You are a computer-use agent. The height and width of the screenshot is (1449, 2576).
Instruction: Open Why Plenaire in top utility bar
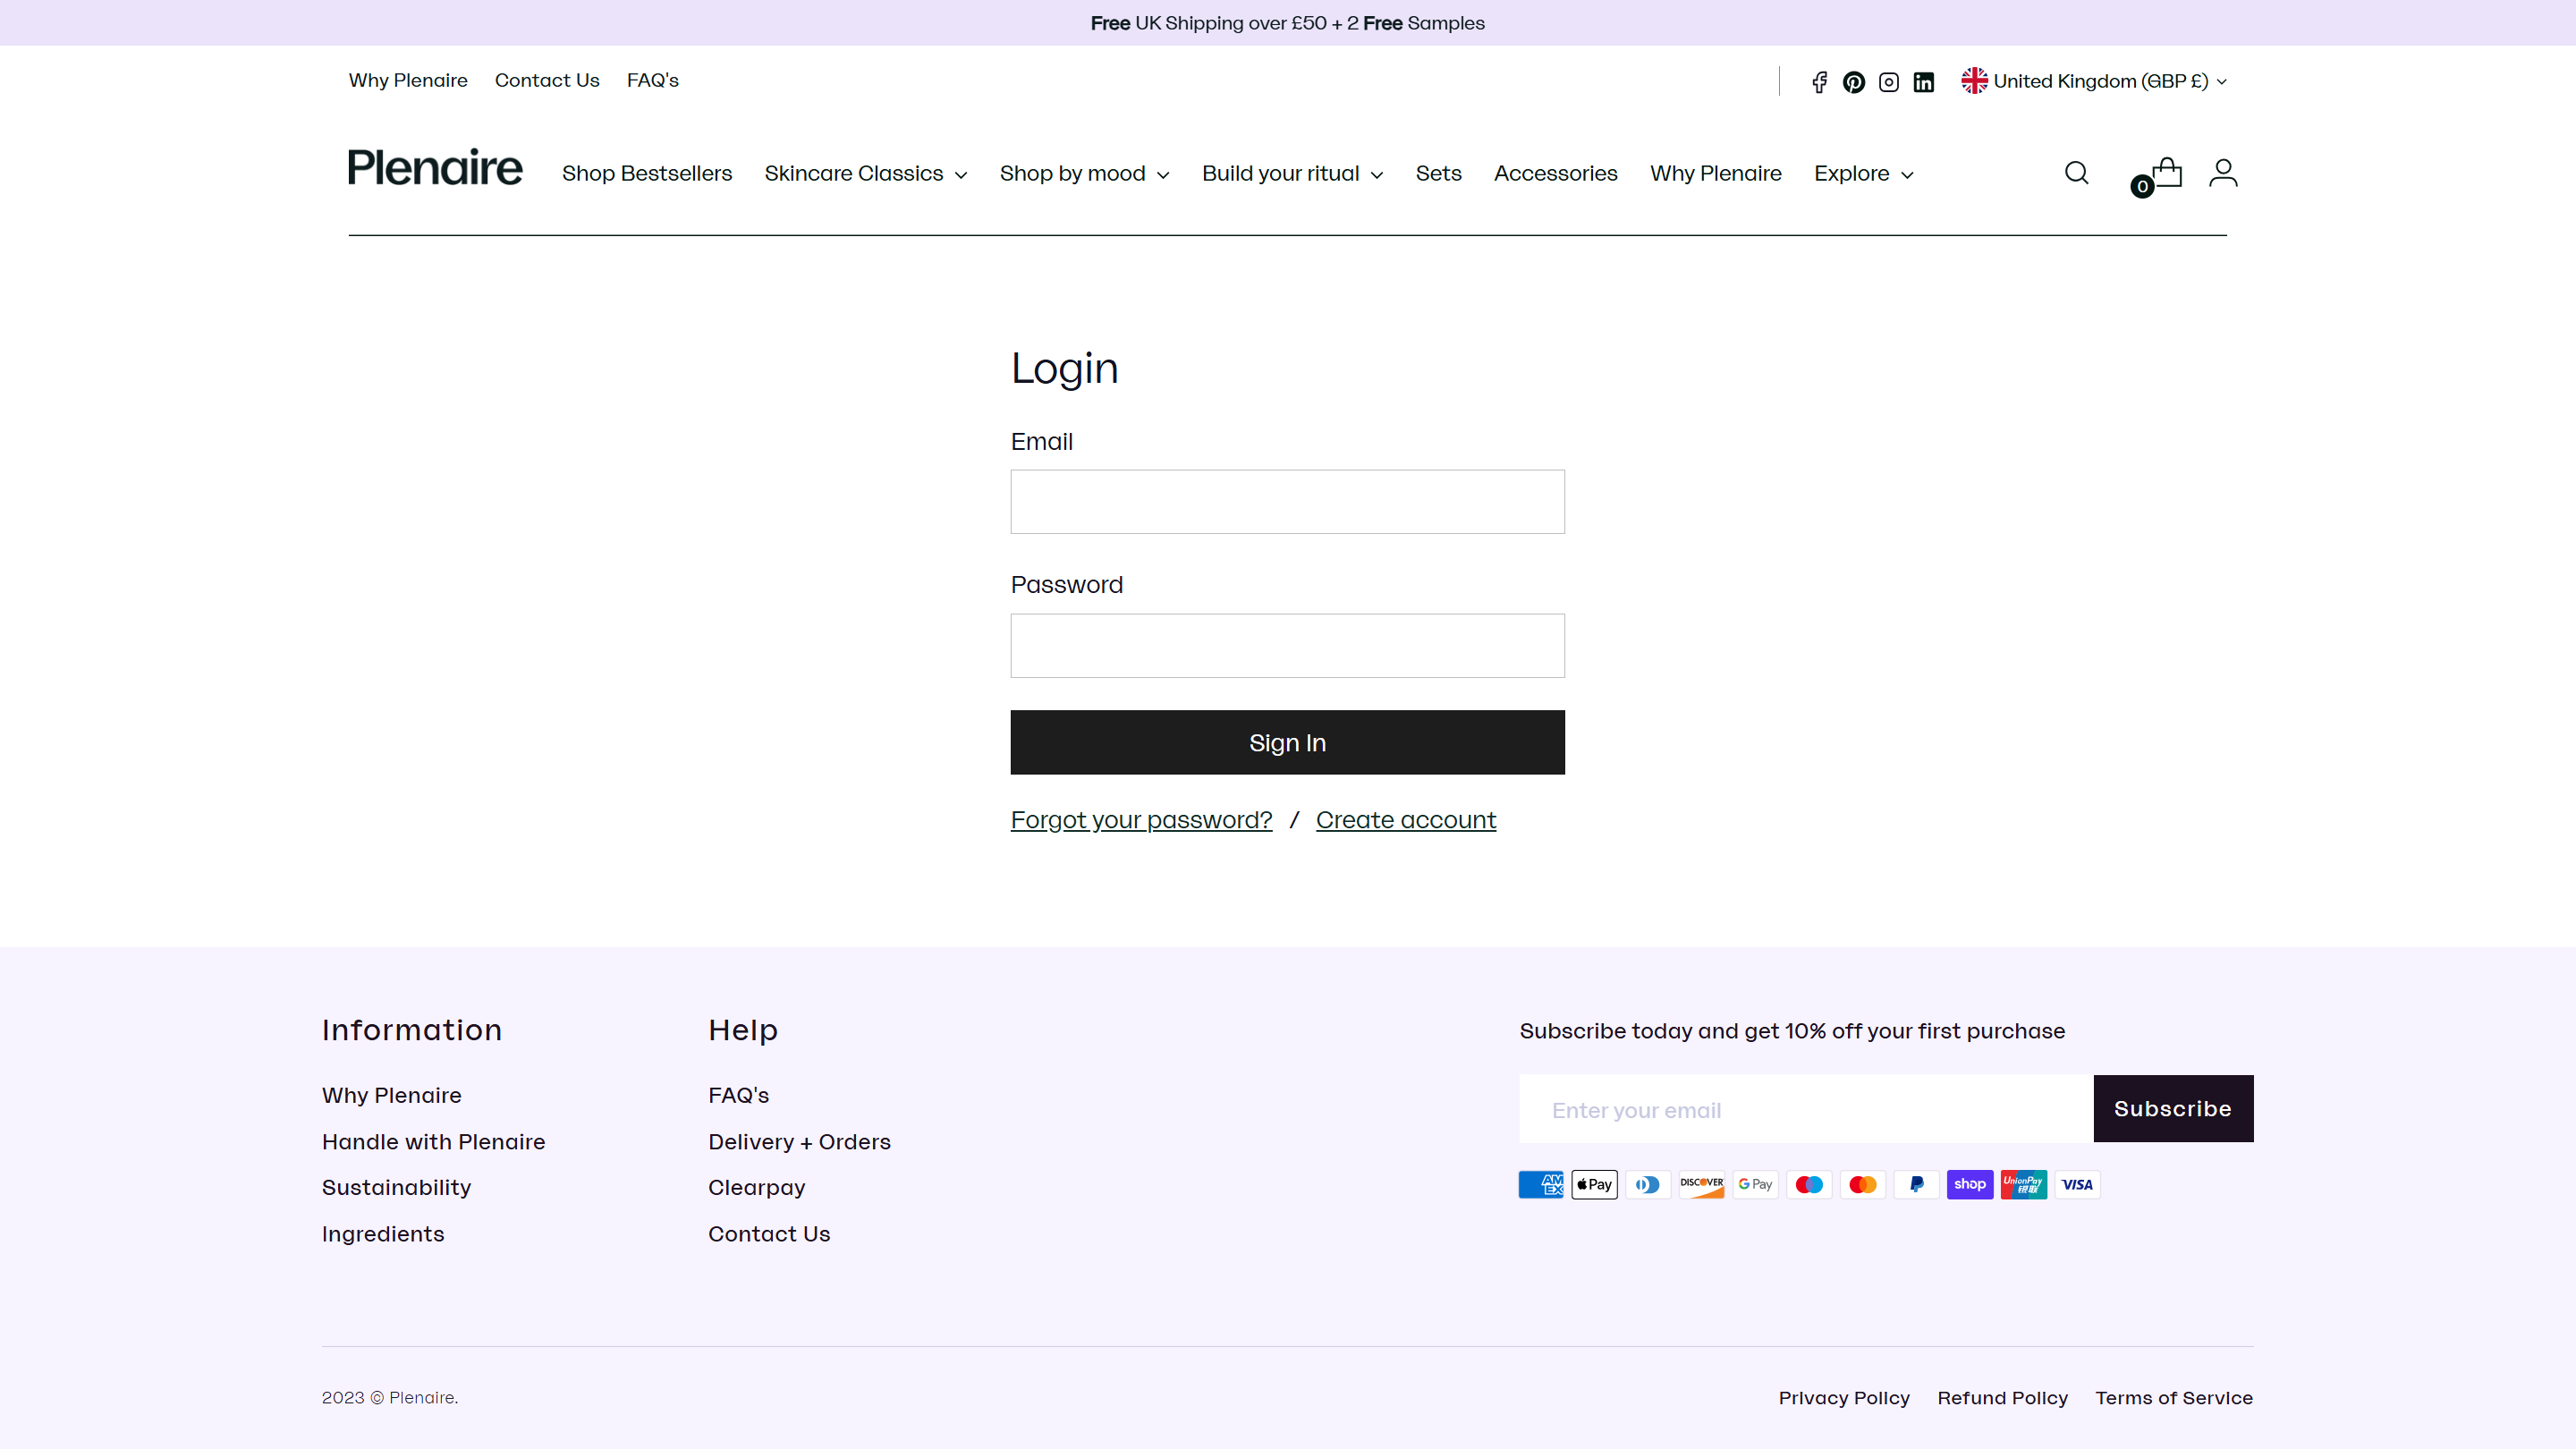click(408, 80)
